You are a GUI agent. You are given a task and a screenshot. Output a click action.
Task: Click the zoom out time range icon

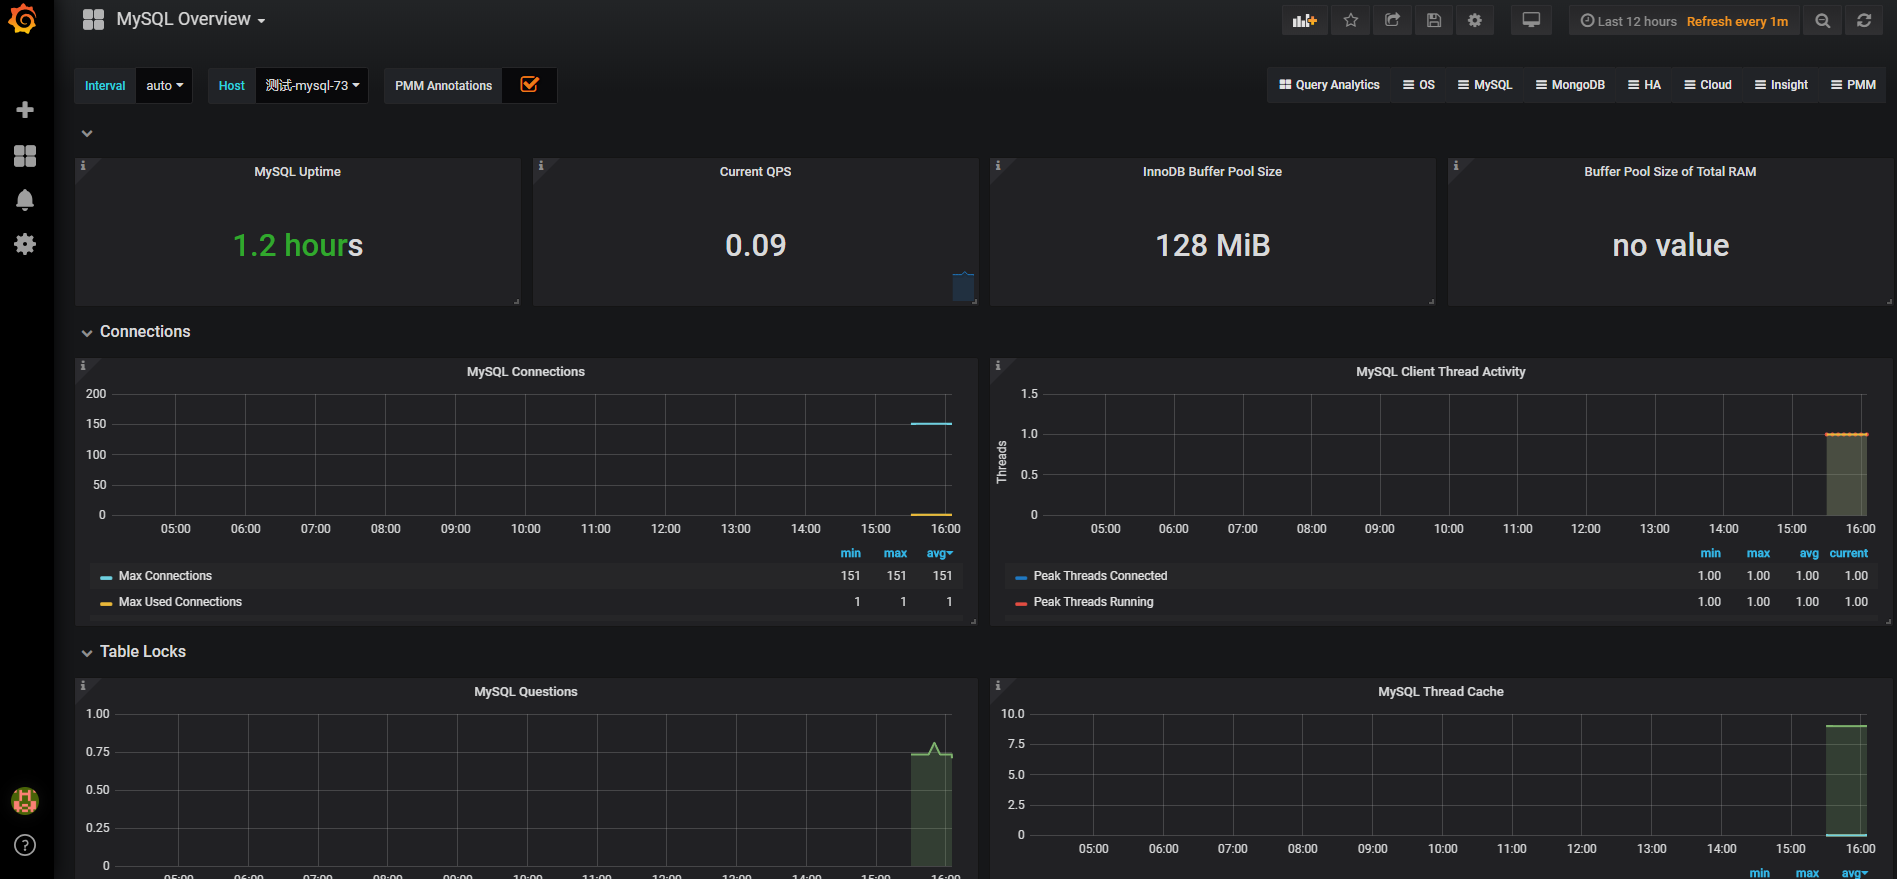[1823, 20]
